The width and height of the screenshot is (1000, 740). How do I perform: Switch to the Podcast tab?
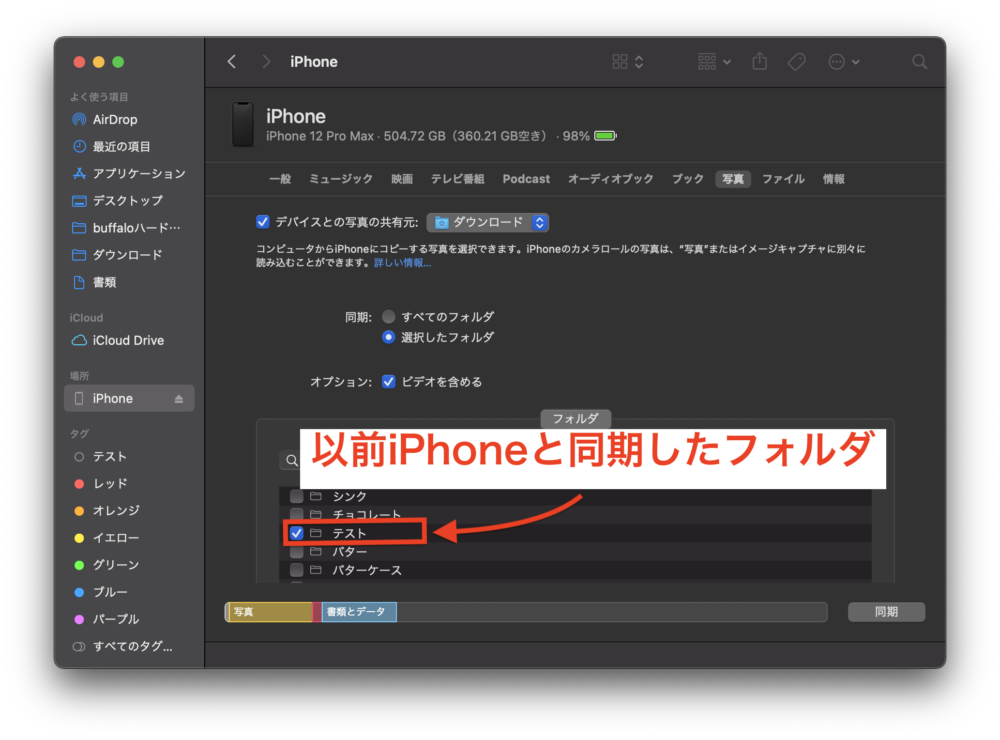pos(526,179)
